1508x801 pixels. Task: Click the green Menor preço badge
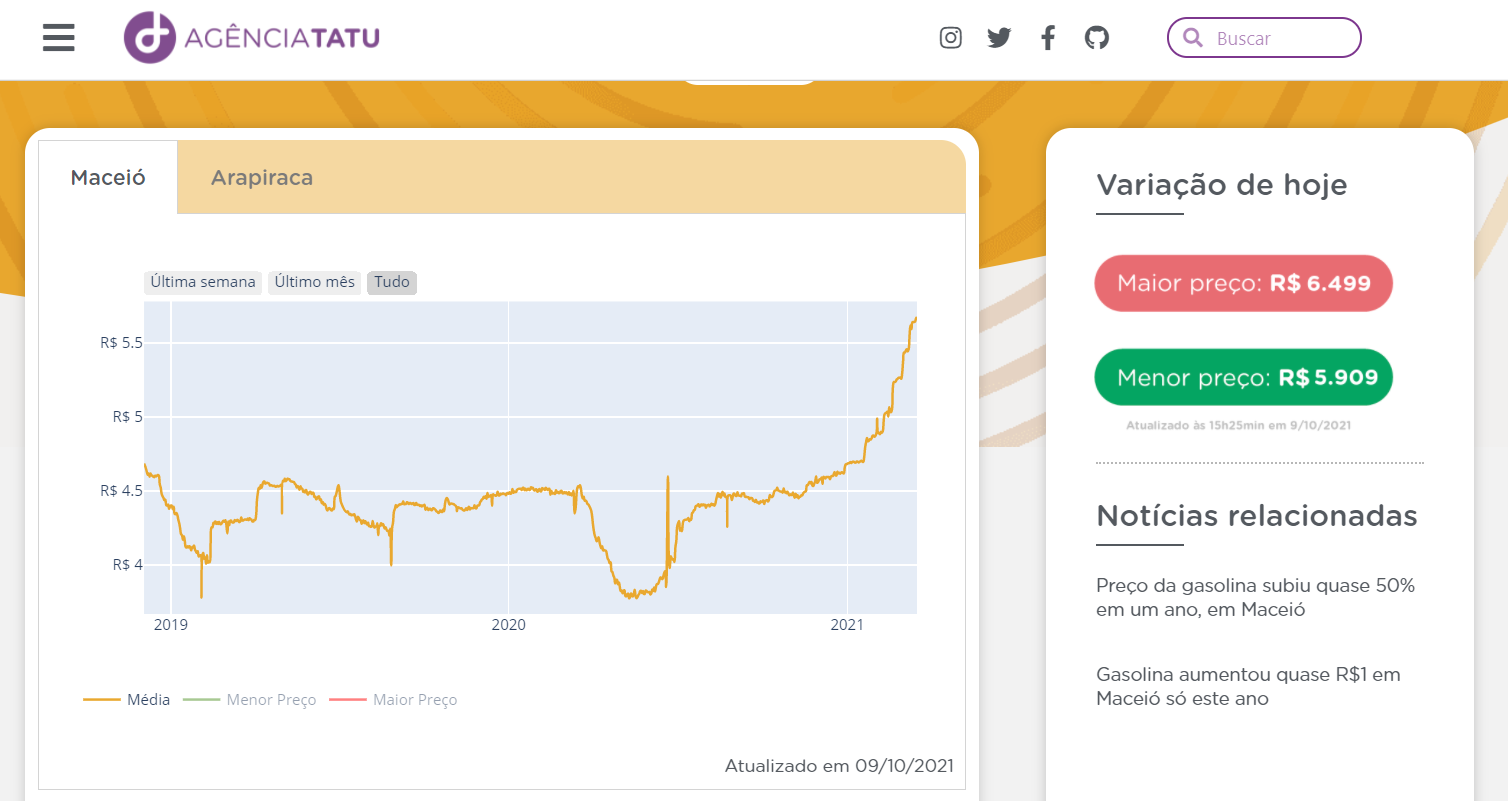coord(1243,377)
